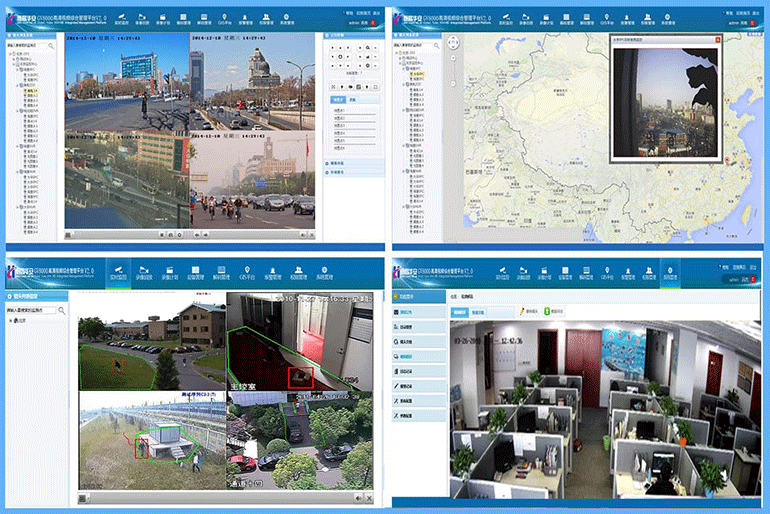The height and width of the screenshot is (514, 770).
Task: Collapse the root tree node in the intrusion-detection window
Action: tap(10, 321)
